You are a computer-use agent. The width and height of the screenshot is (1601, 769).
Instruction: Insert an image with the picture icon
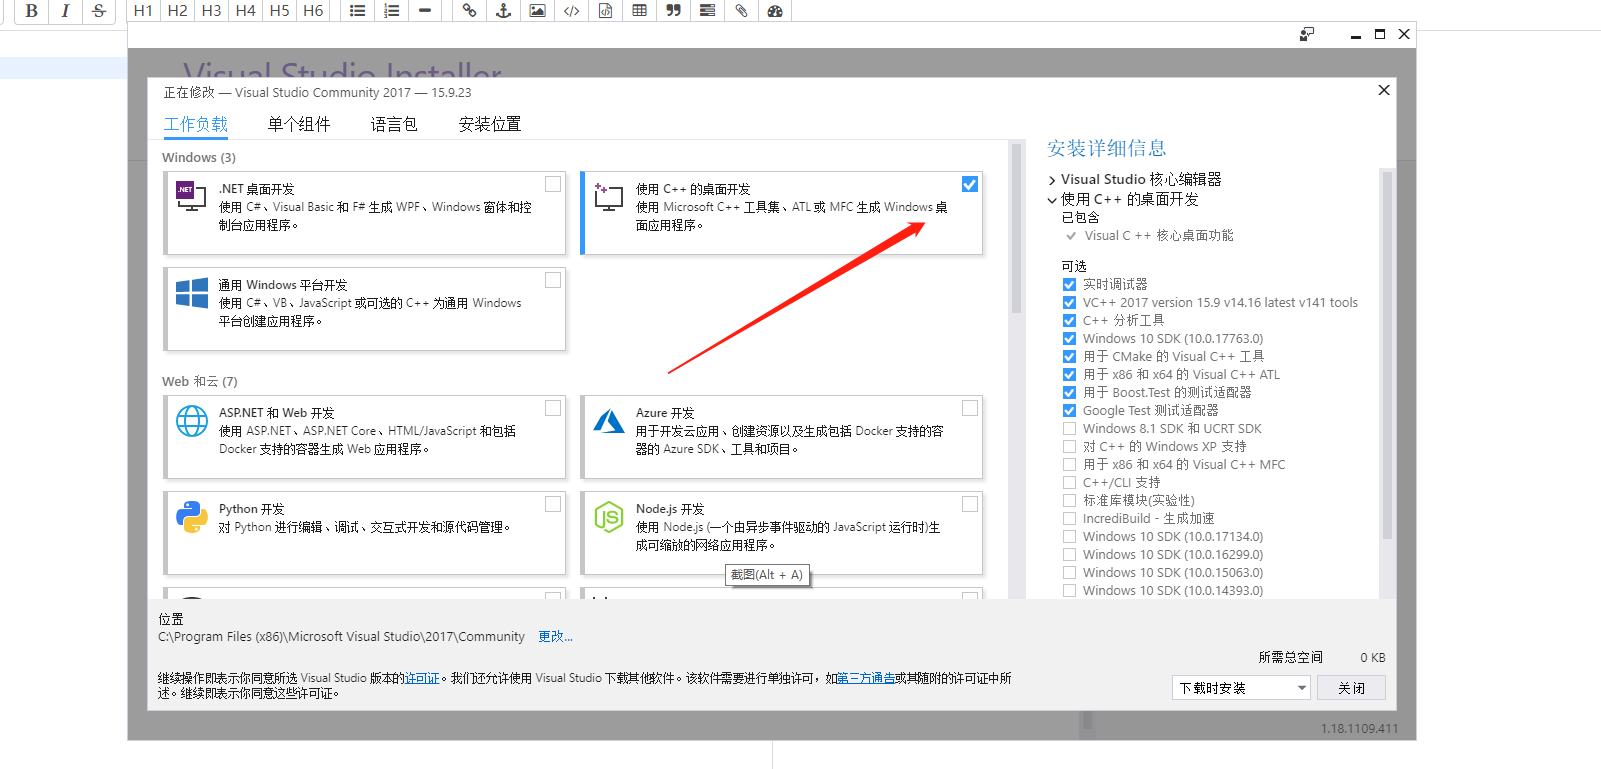pyautogui.click(x=537, y=11)
